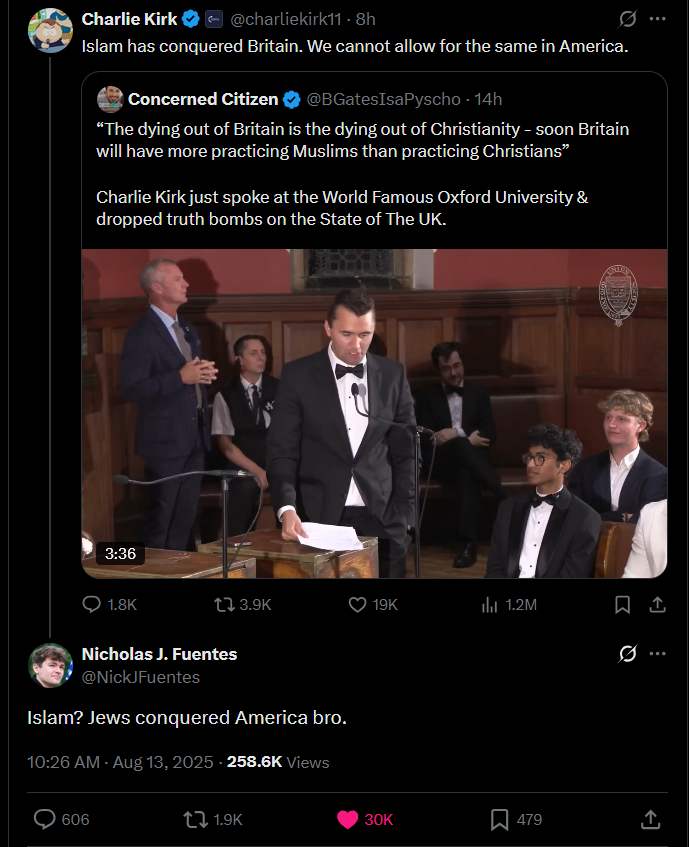
Task: Open the more options menu on top post
Action: [x=657, y=19]
